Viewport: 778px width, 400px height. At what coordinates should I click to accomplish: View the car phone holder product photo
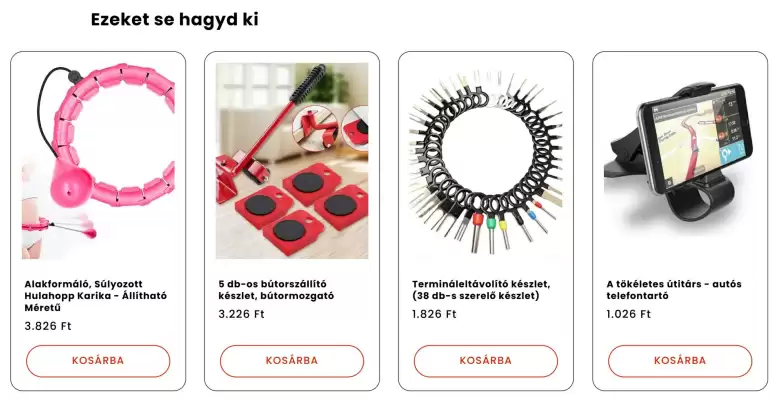pos(680,161)
